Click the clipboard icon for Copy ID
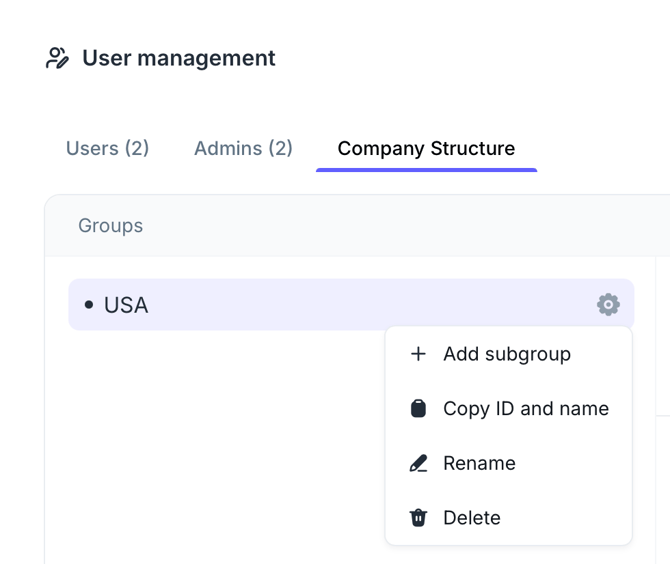 pos(418,408)
